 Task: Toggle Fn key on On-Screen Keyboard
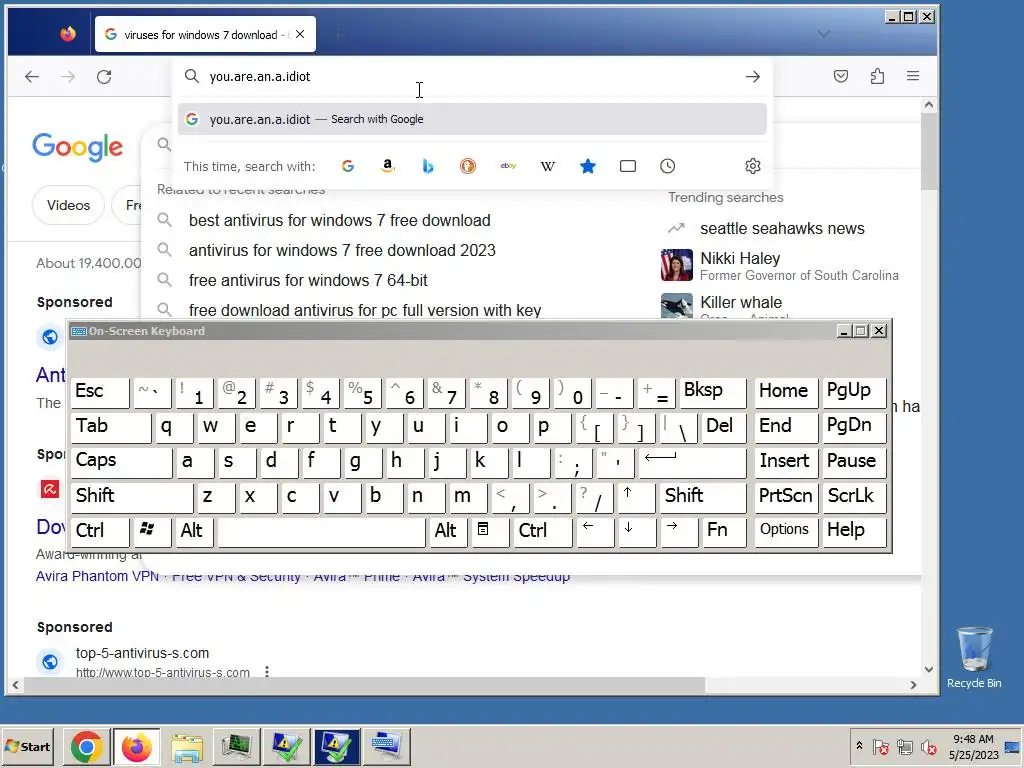tap(724, 532)
